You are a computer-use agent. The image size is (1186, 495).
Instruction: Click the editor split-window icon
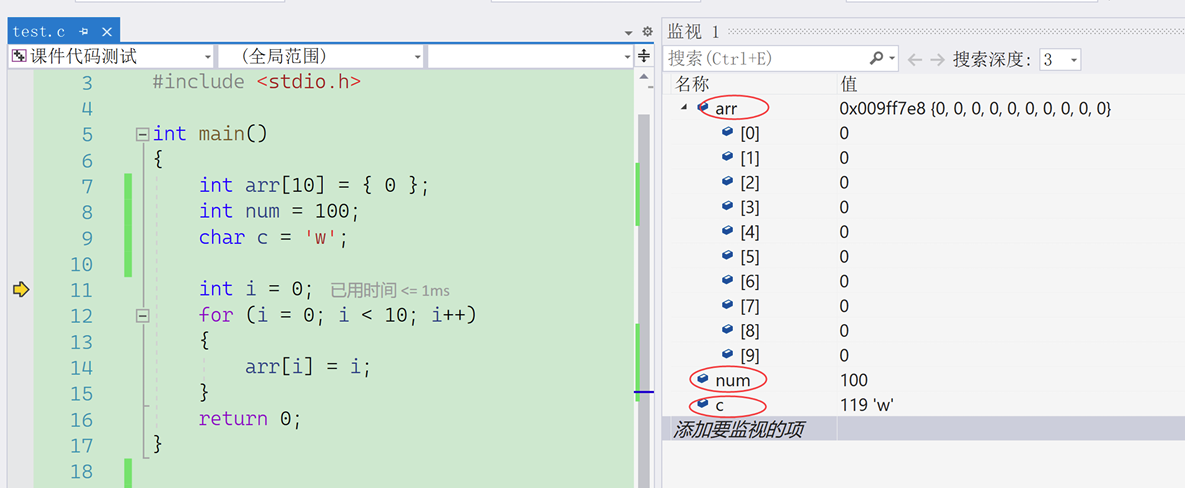[644, 57]
